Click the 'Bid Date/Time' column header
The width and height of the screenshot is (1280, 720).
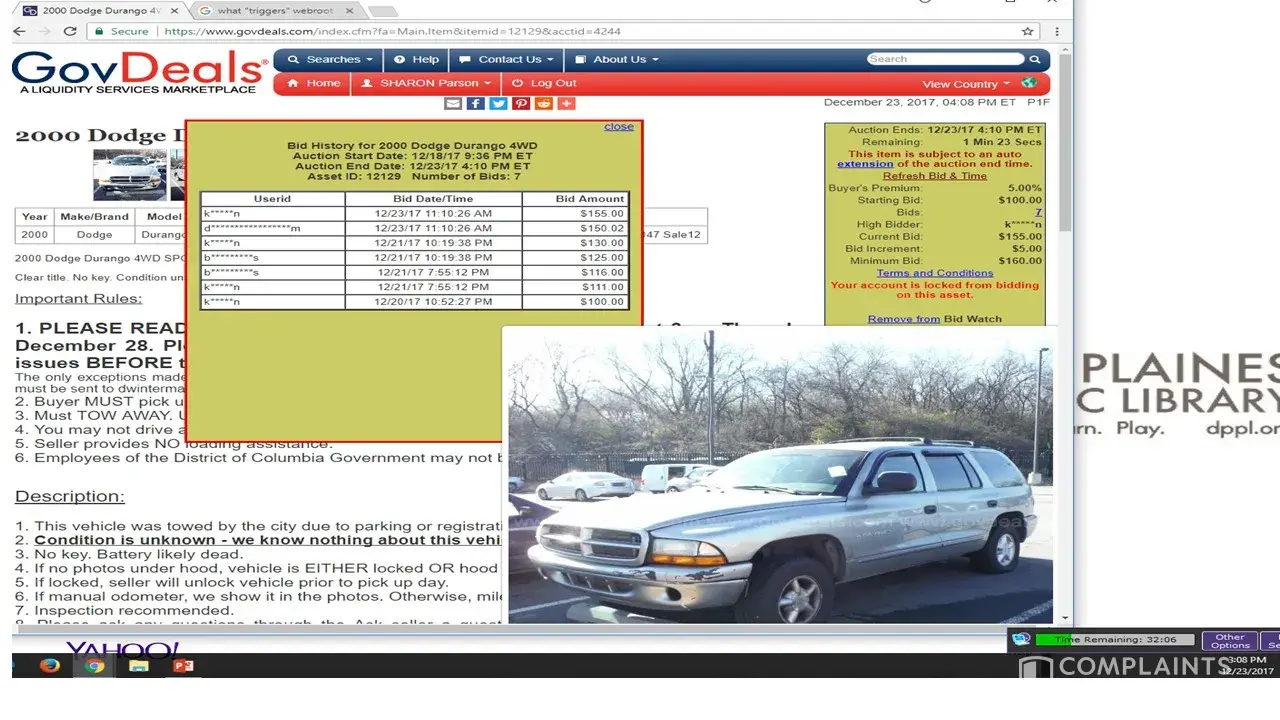[x=433, y=199]
